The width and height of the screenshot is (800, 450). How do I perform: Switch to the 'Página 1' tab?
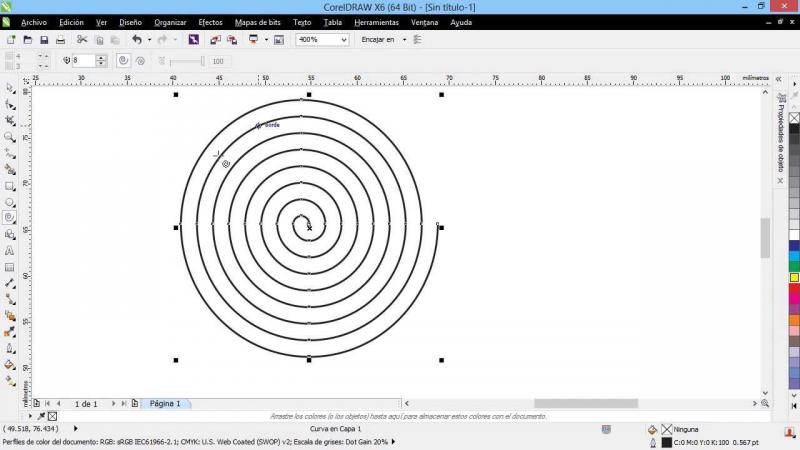tap(164, 404)
